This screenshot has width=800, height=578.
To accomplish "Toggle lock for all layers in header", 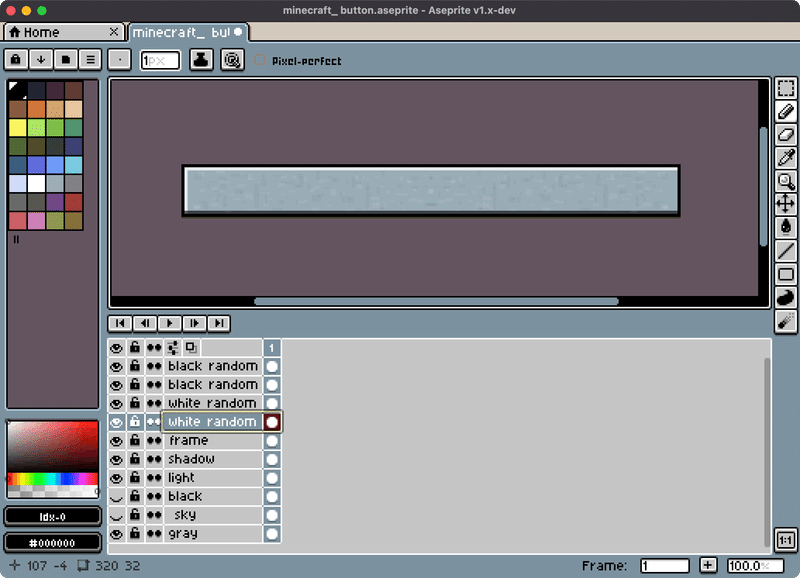I will pos(135,348).
